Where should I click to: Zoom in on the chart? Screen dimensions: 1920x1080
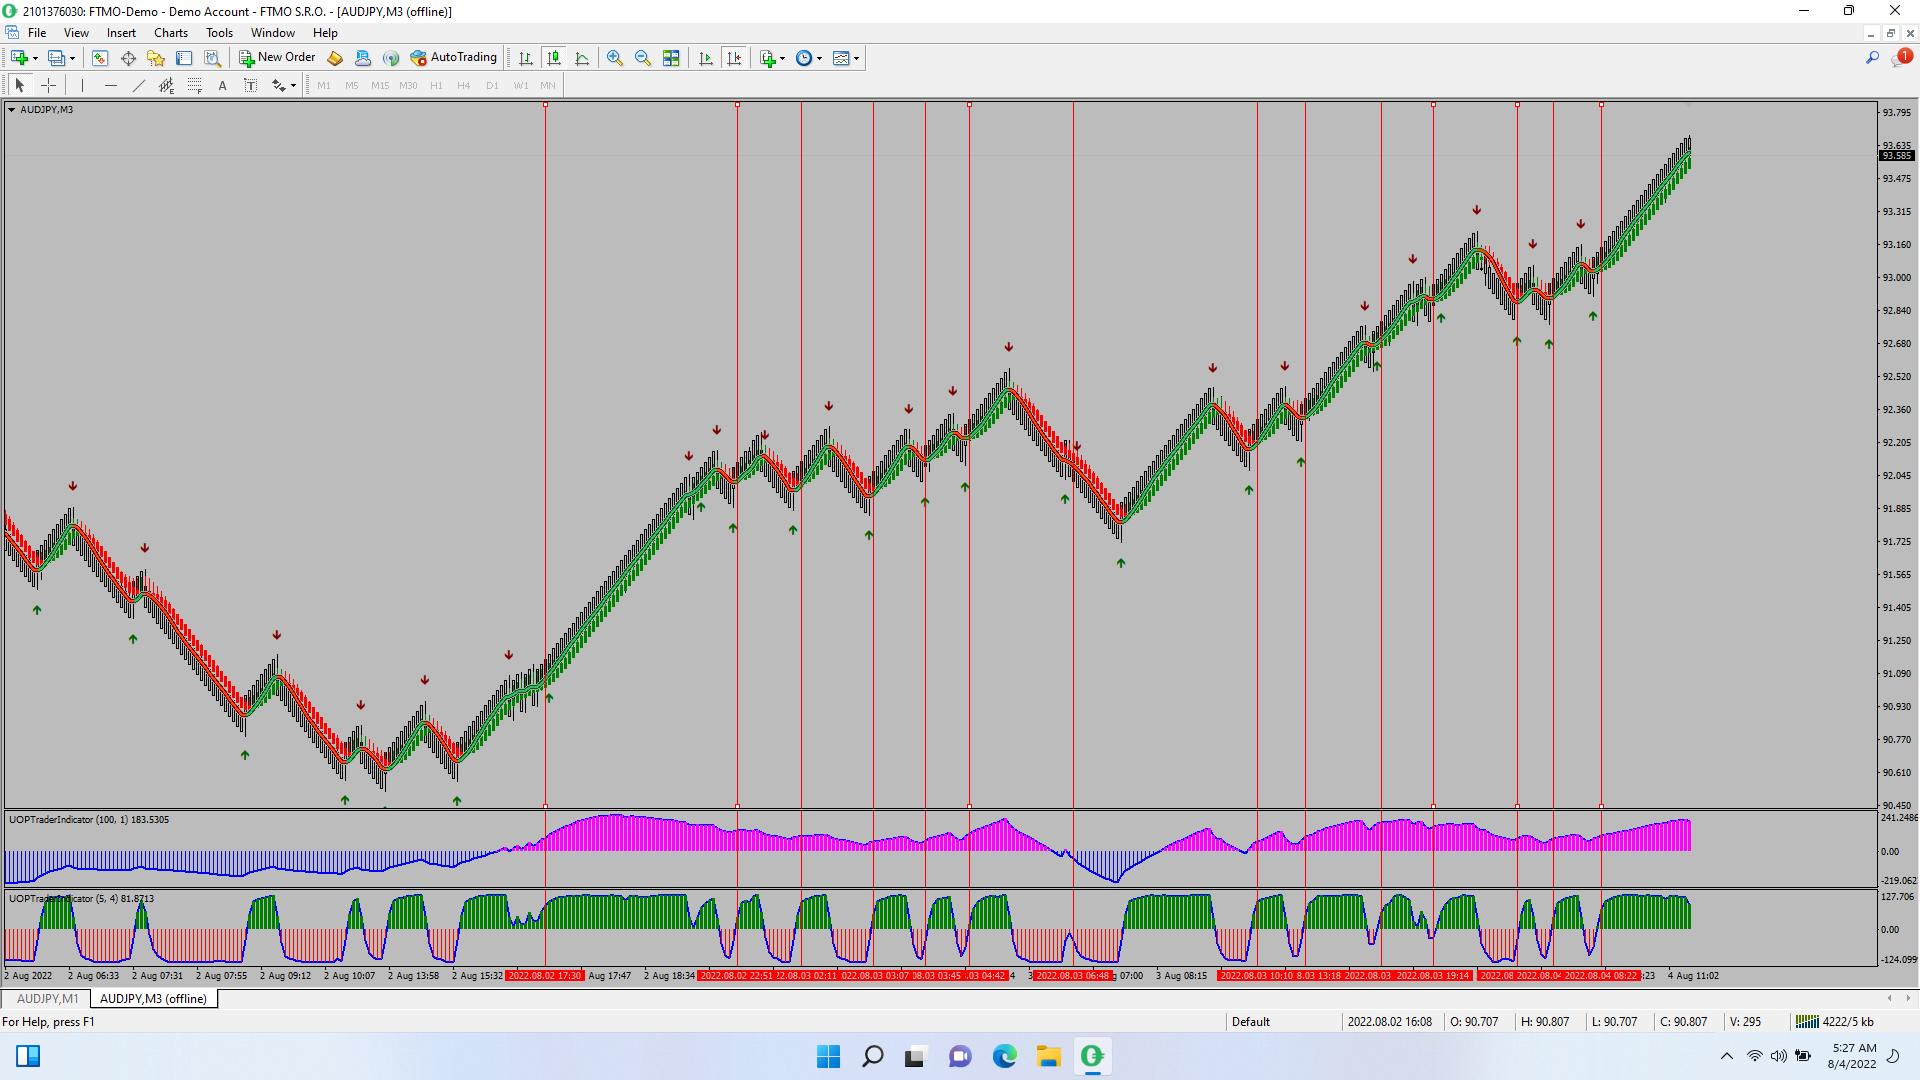point(615,58)
